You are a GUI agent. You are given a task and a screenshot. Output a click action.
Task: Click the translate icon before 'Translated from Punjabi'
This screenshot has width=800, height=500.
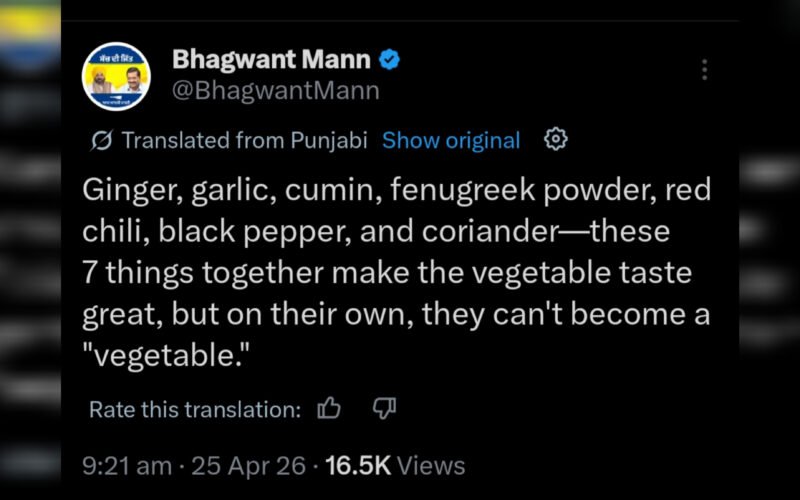pos(101,141)
